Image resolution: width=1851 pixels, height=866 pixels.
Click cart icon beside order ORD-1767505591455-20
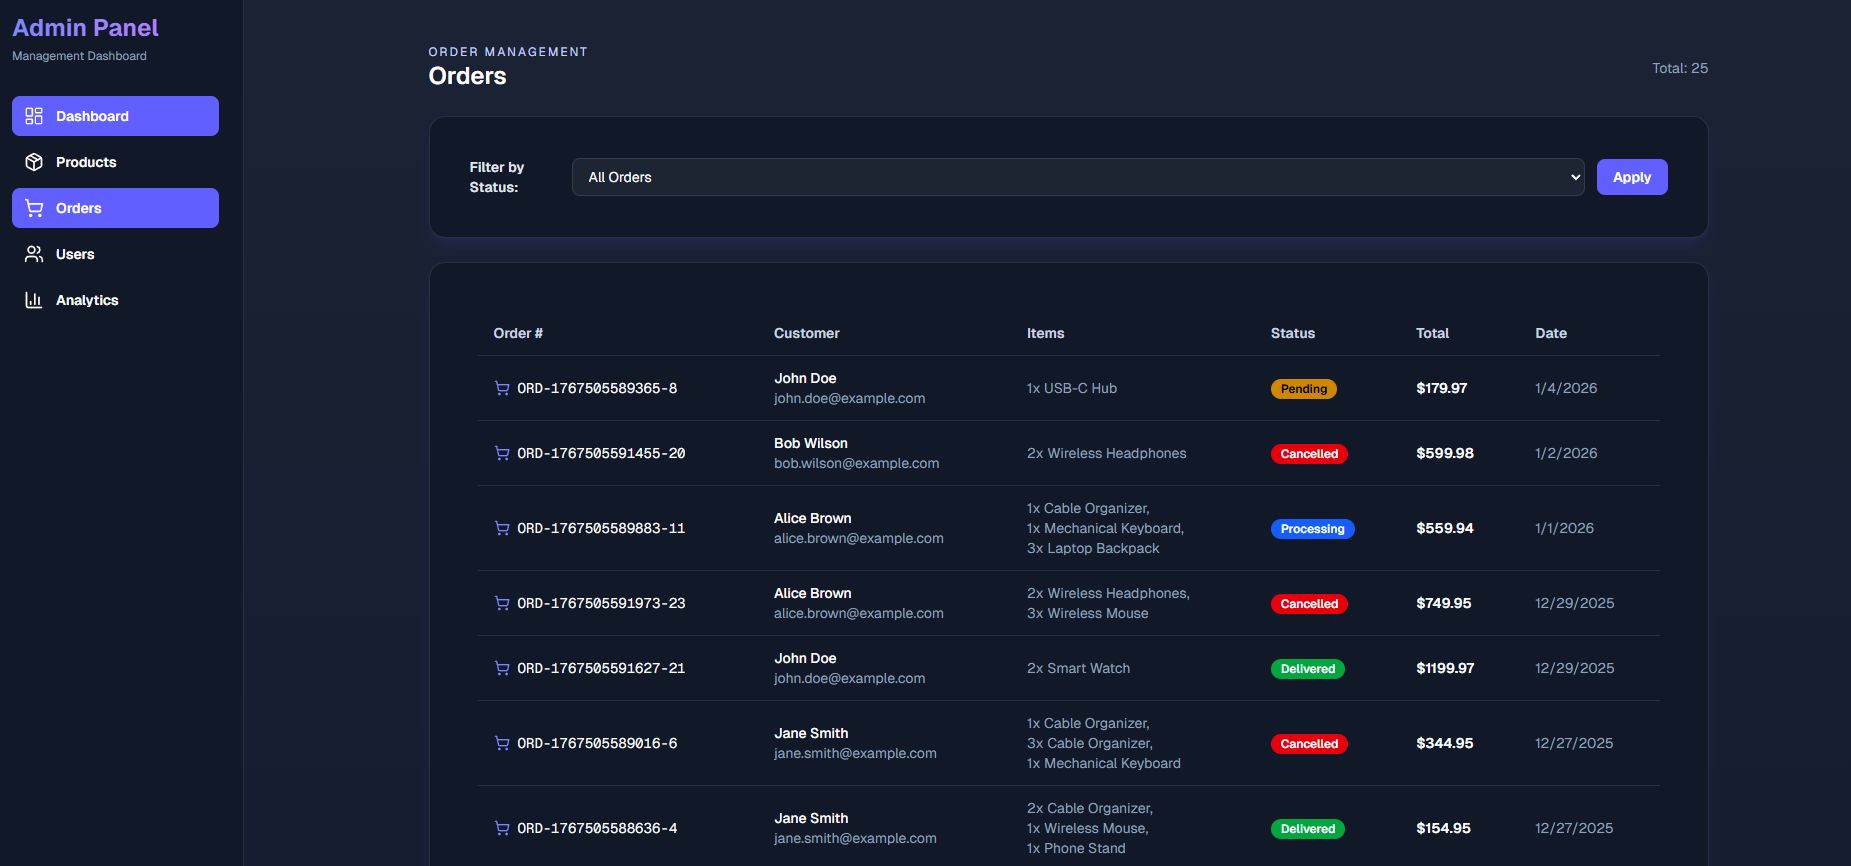coord(502,453)
